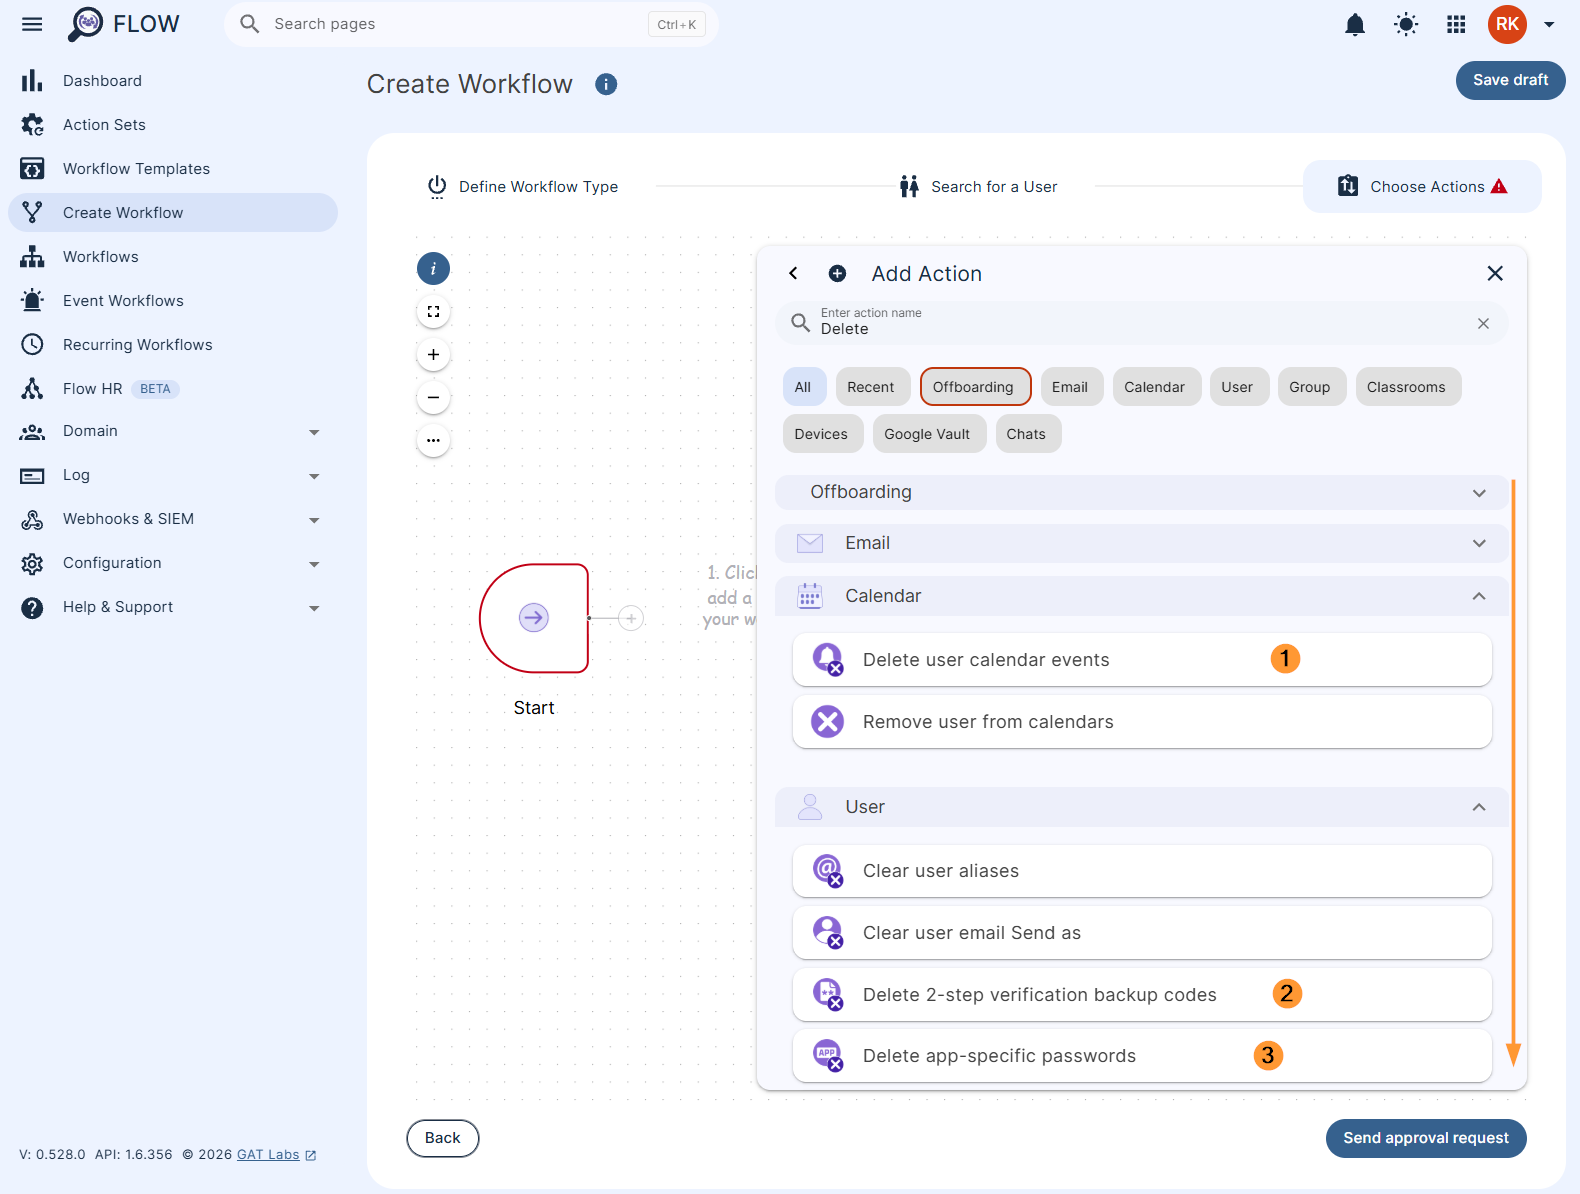Image resolution: width=1580 pixels, height=1194 pixels.
Task: Collapse the Calendar section
Action: 1141,596
